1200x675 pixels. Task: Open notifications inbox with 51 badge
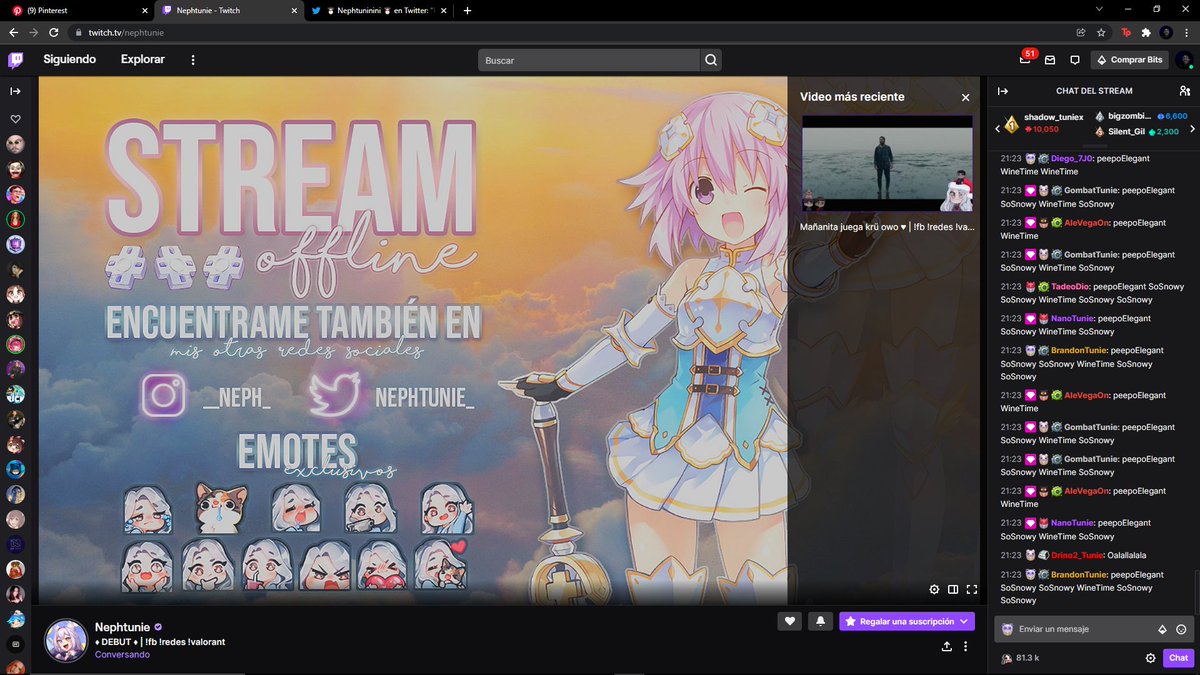1025,59
